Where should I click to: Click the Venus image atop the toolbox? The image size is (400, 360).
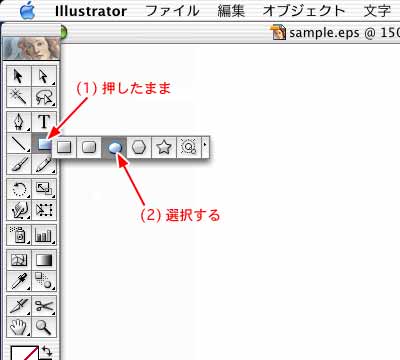31,48
